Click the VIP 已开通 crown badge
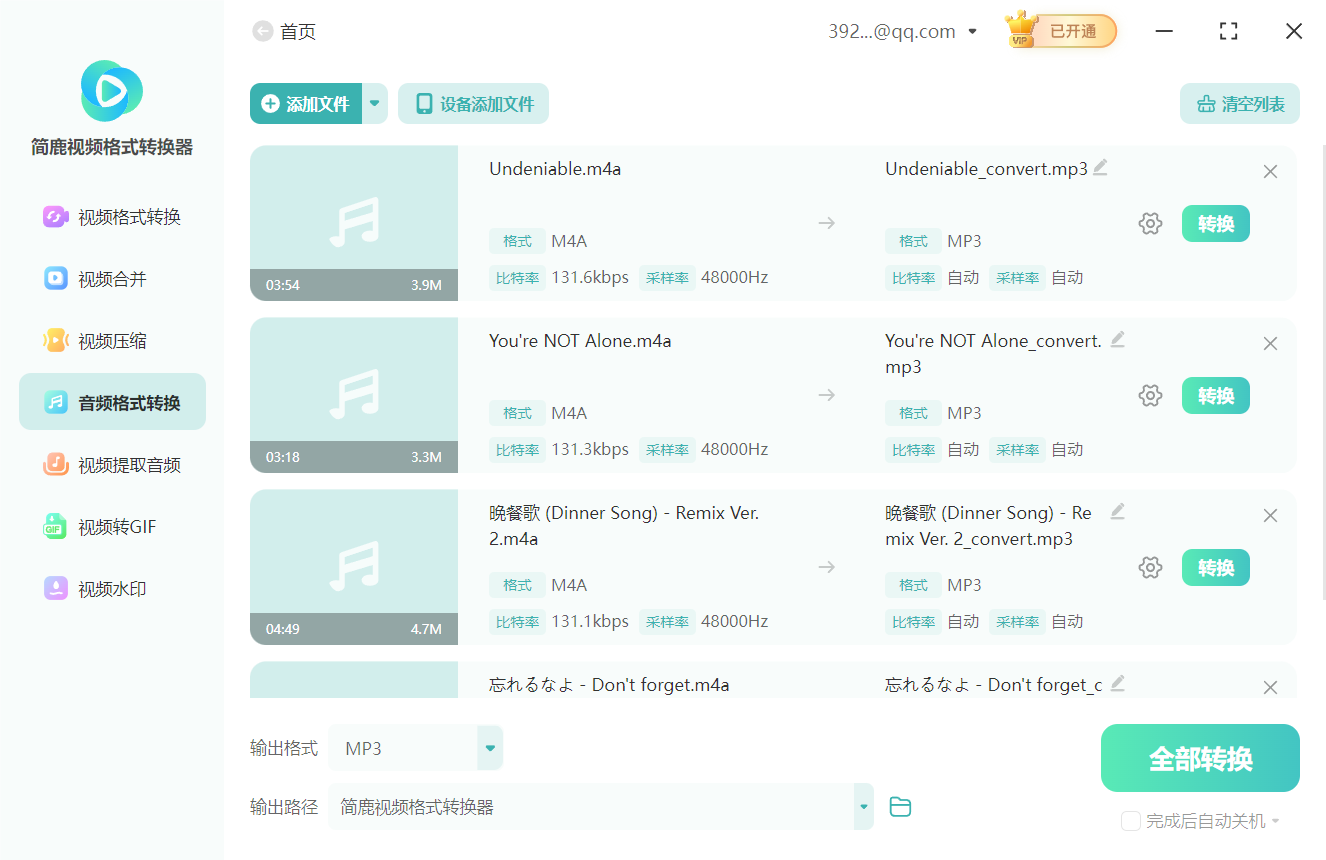 [x=1060, y=31]
